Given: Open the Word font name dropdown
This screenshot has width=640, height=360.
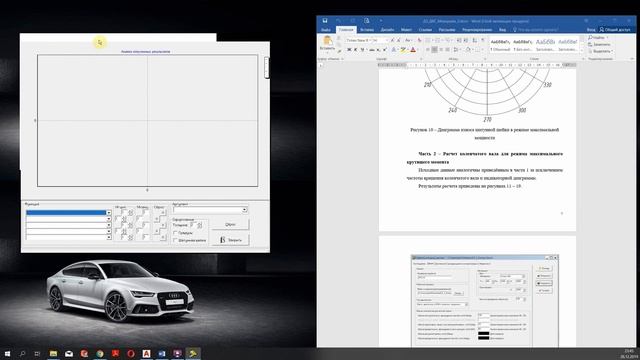Looking at the screenshot, I should pyautogui.click(x=369, y=40).
